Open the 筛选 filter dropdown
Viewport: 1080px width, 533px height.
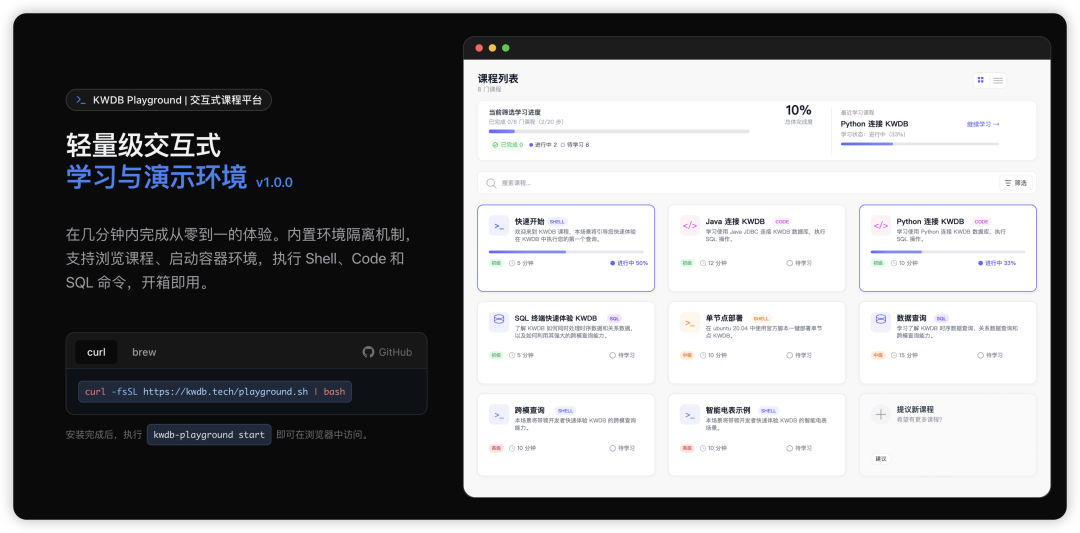[x=1016, y=183]
